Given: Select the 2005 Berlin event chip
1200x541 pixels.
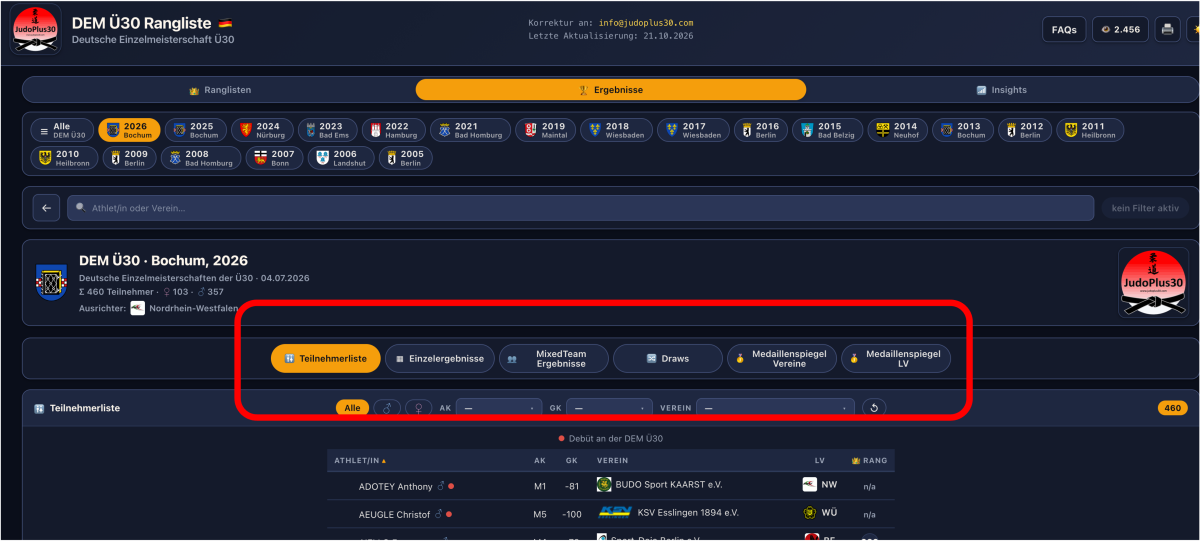Looking at the screenshot, I should click(x=405, y=158).
